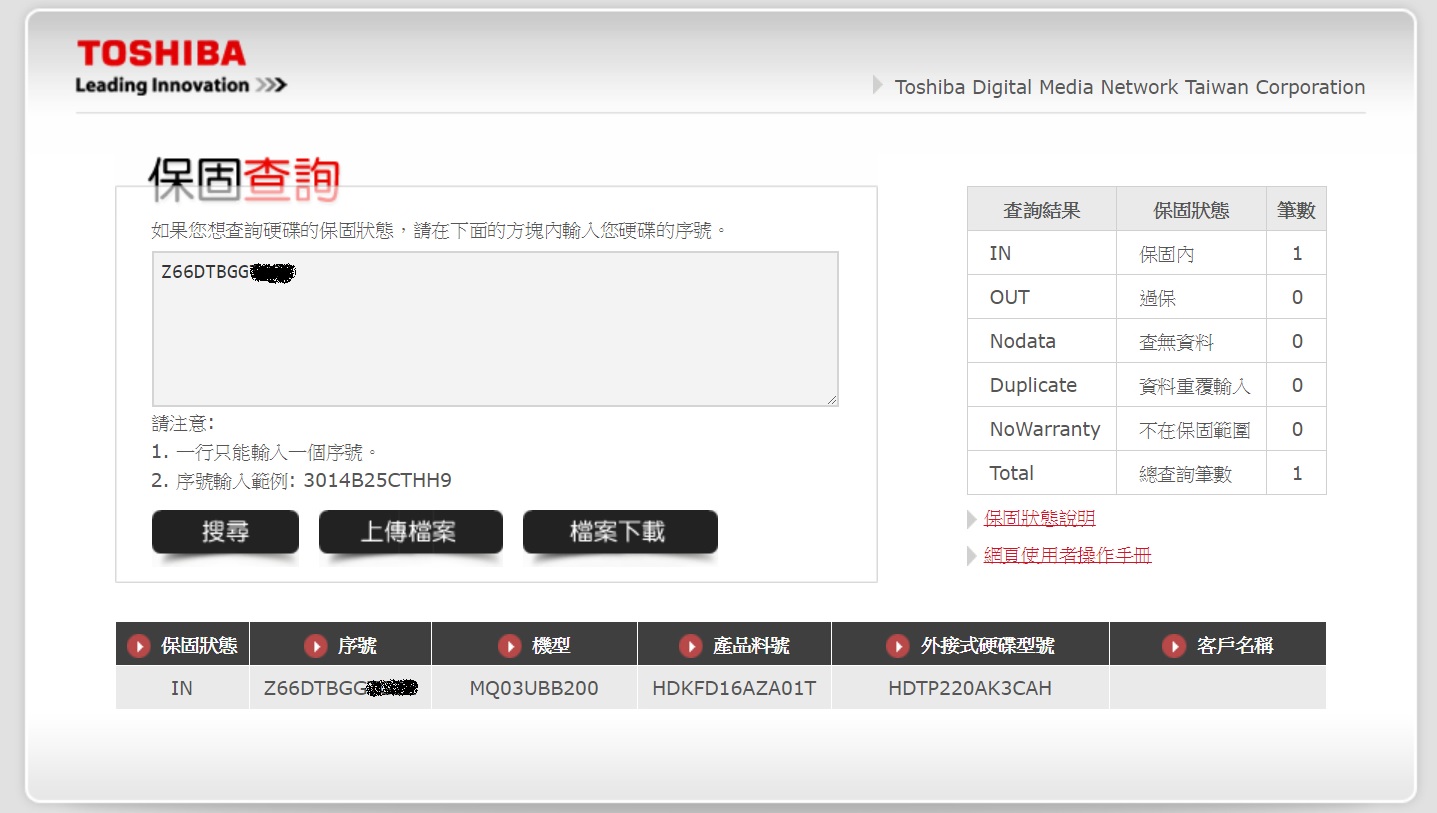Click the text area resize handle
This screenshot has height=813, width=1437.
pyautogui.click(x=831, y=399)
